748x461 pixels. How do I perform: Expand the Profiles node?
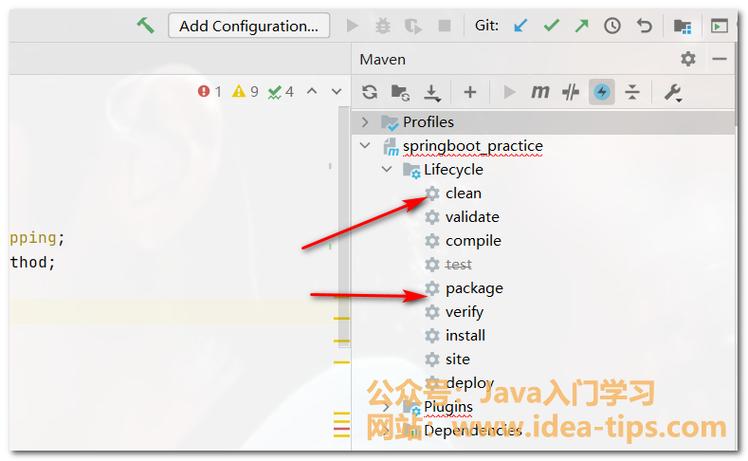366,122
